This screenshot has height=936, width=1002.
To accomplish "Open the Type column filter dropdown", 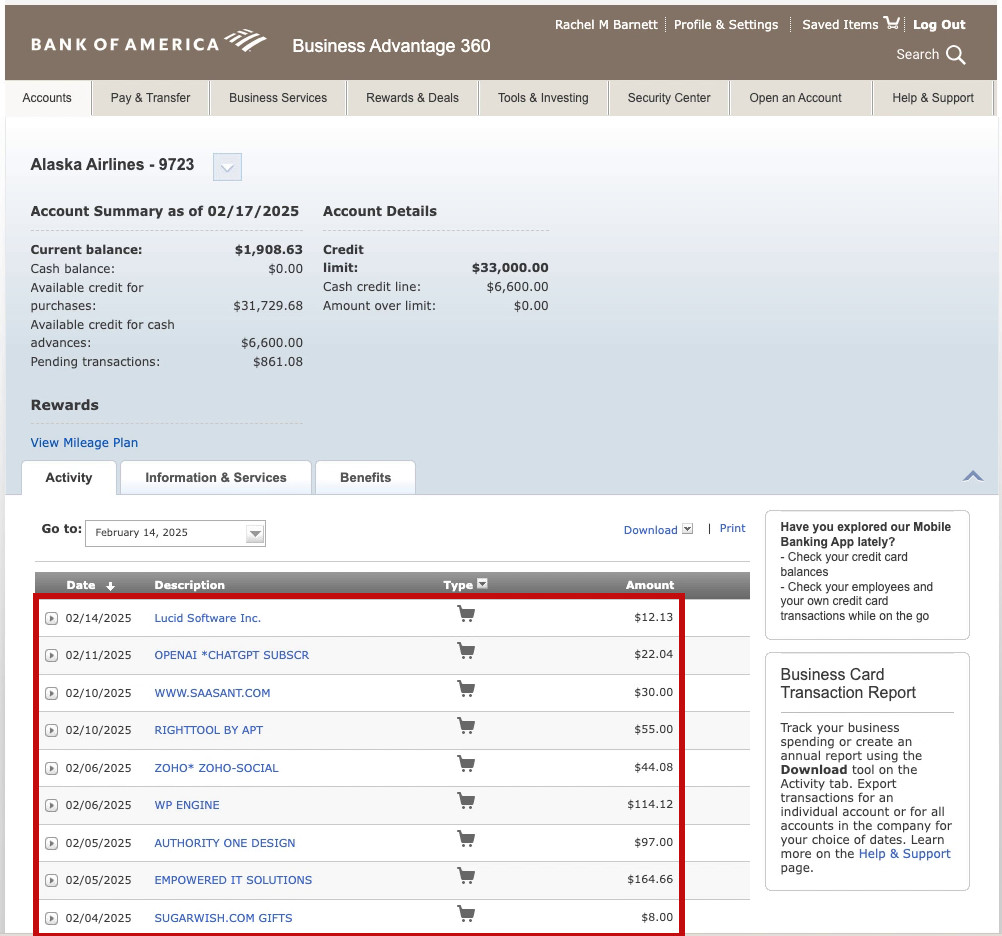I will [x=482, y=583].
